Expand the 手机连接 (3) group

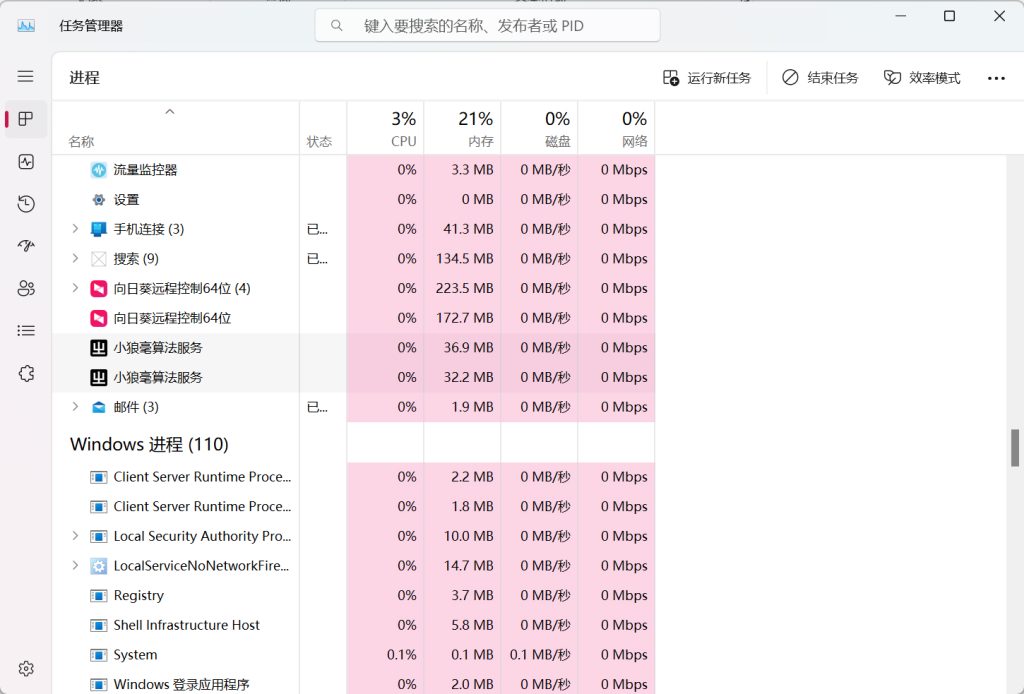[x=75, y=229]
